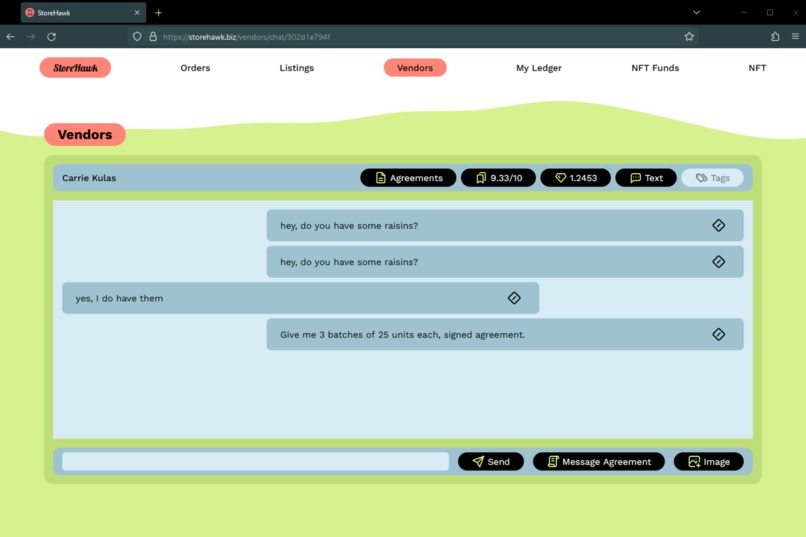Click the diamond icon on first raisins message

[718, 225]
